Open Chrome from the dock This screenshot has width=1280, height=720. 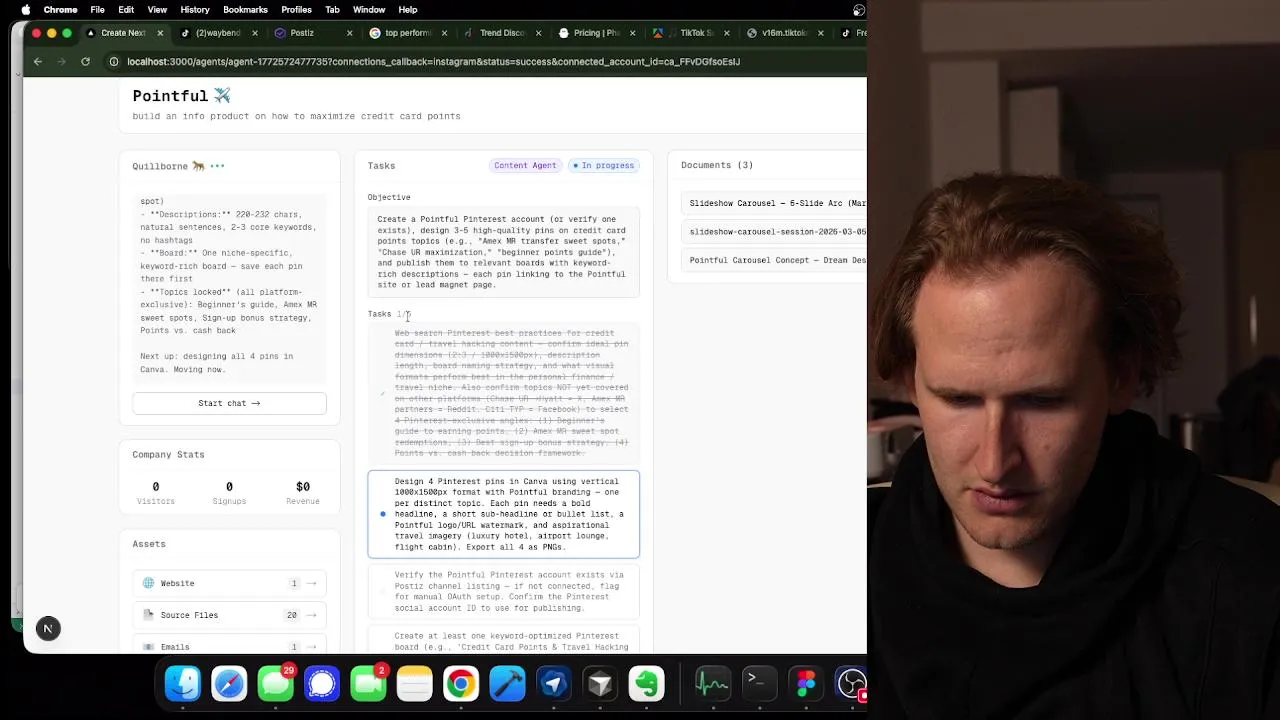click(x=461, y=684)
